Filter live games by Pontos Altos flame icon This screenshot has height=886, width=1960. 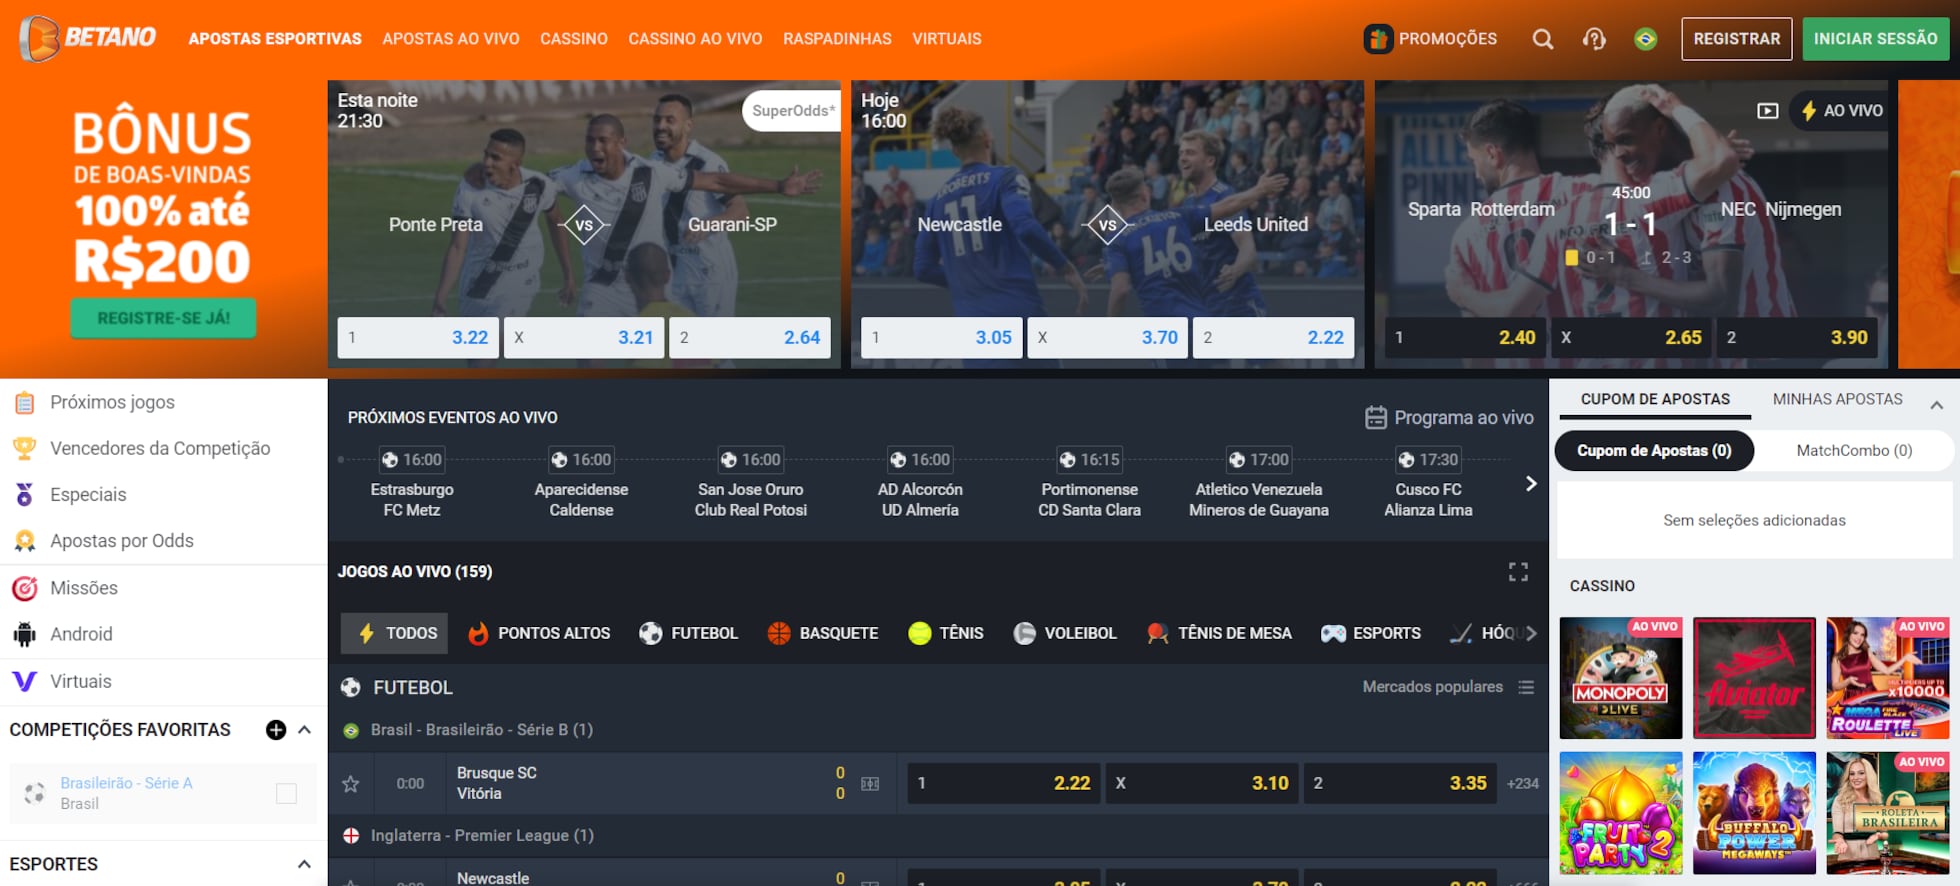click(x=478, y=633)
